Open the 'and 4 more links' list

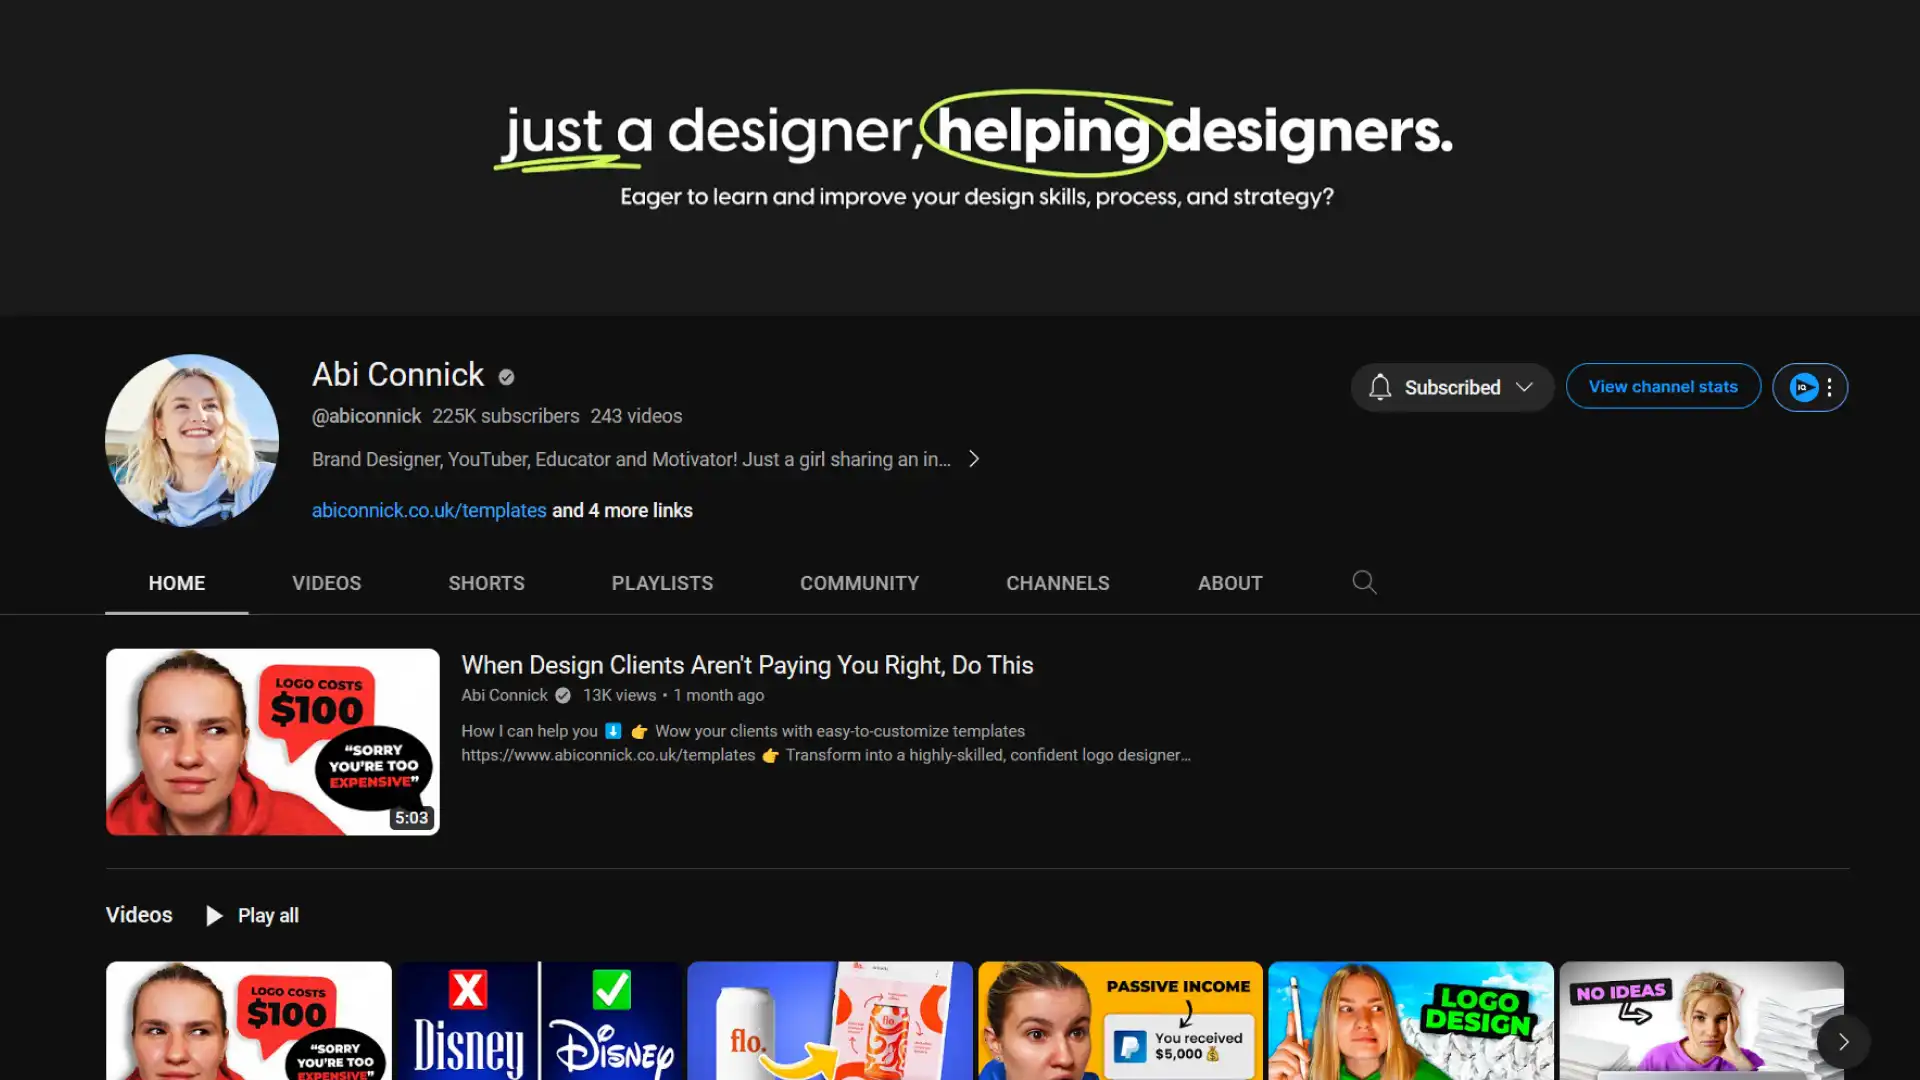622,510
